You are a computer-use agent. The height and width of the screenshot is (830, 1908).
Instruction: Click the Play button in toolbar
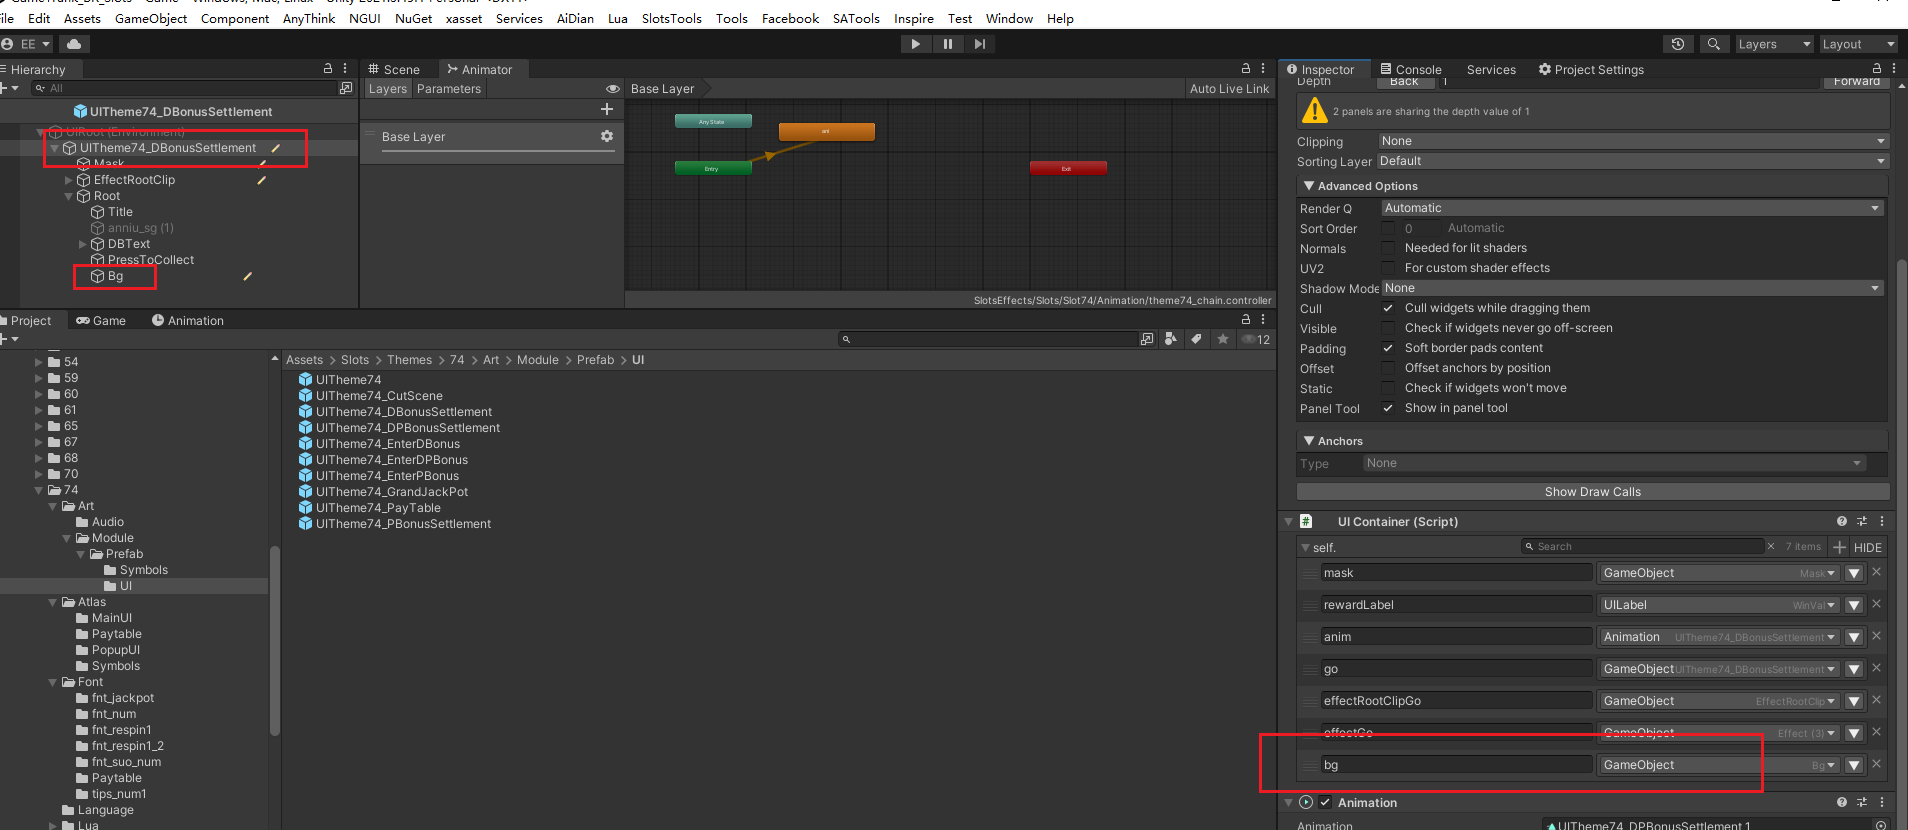pos(915,44)
